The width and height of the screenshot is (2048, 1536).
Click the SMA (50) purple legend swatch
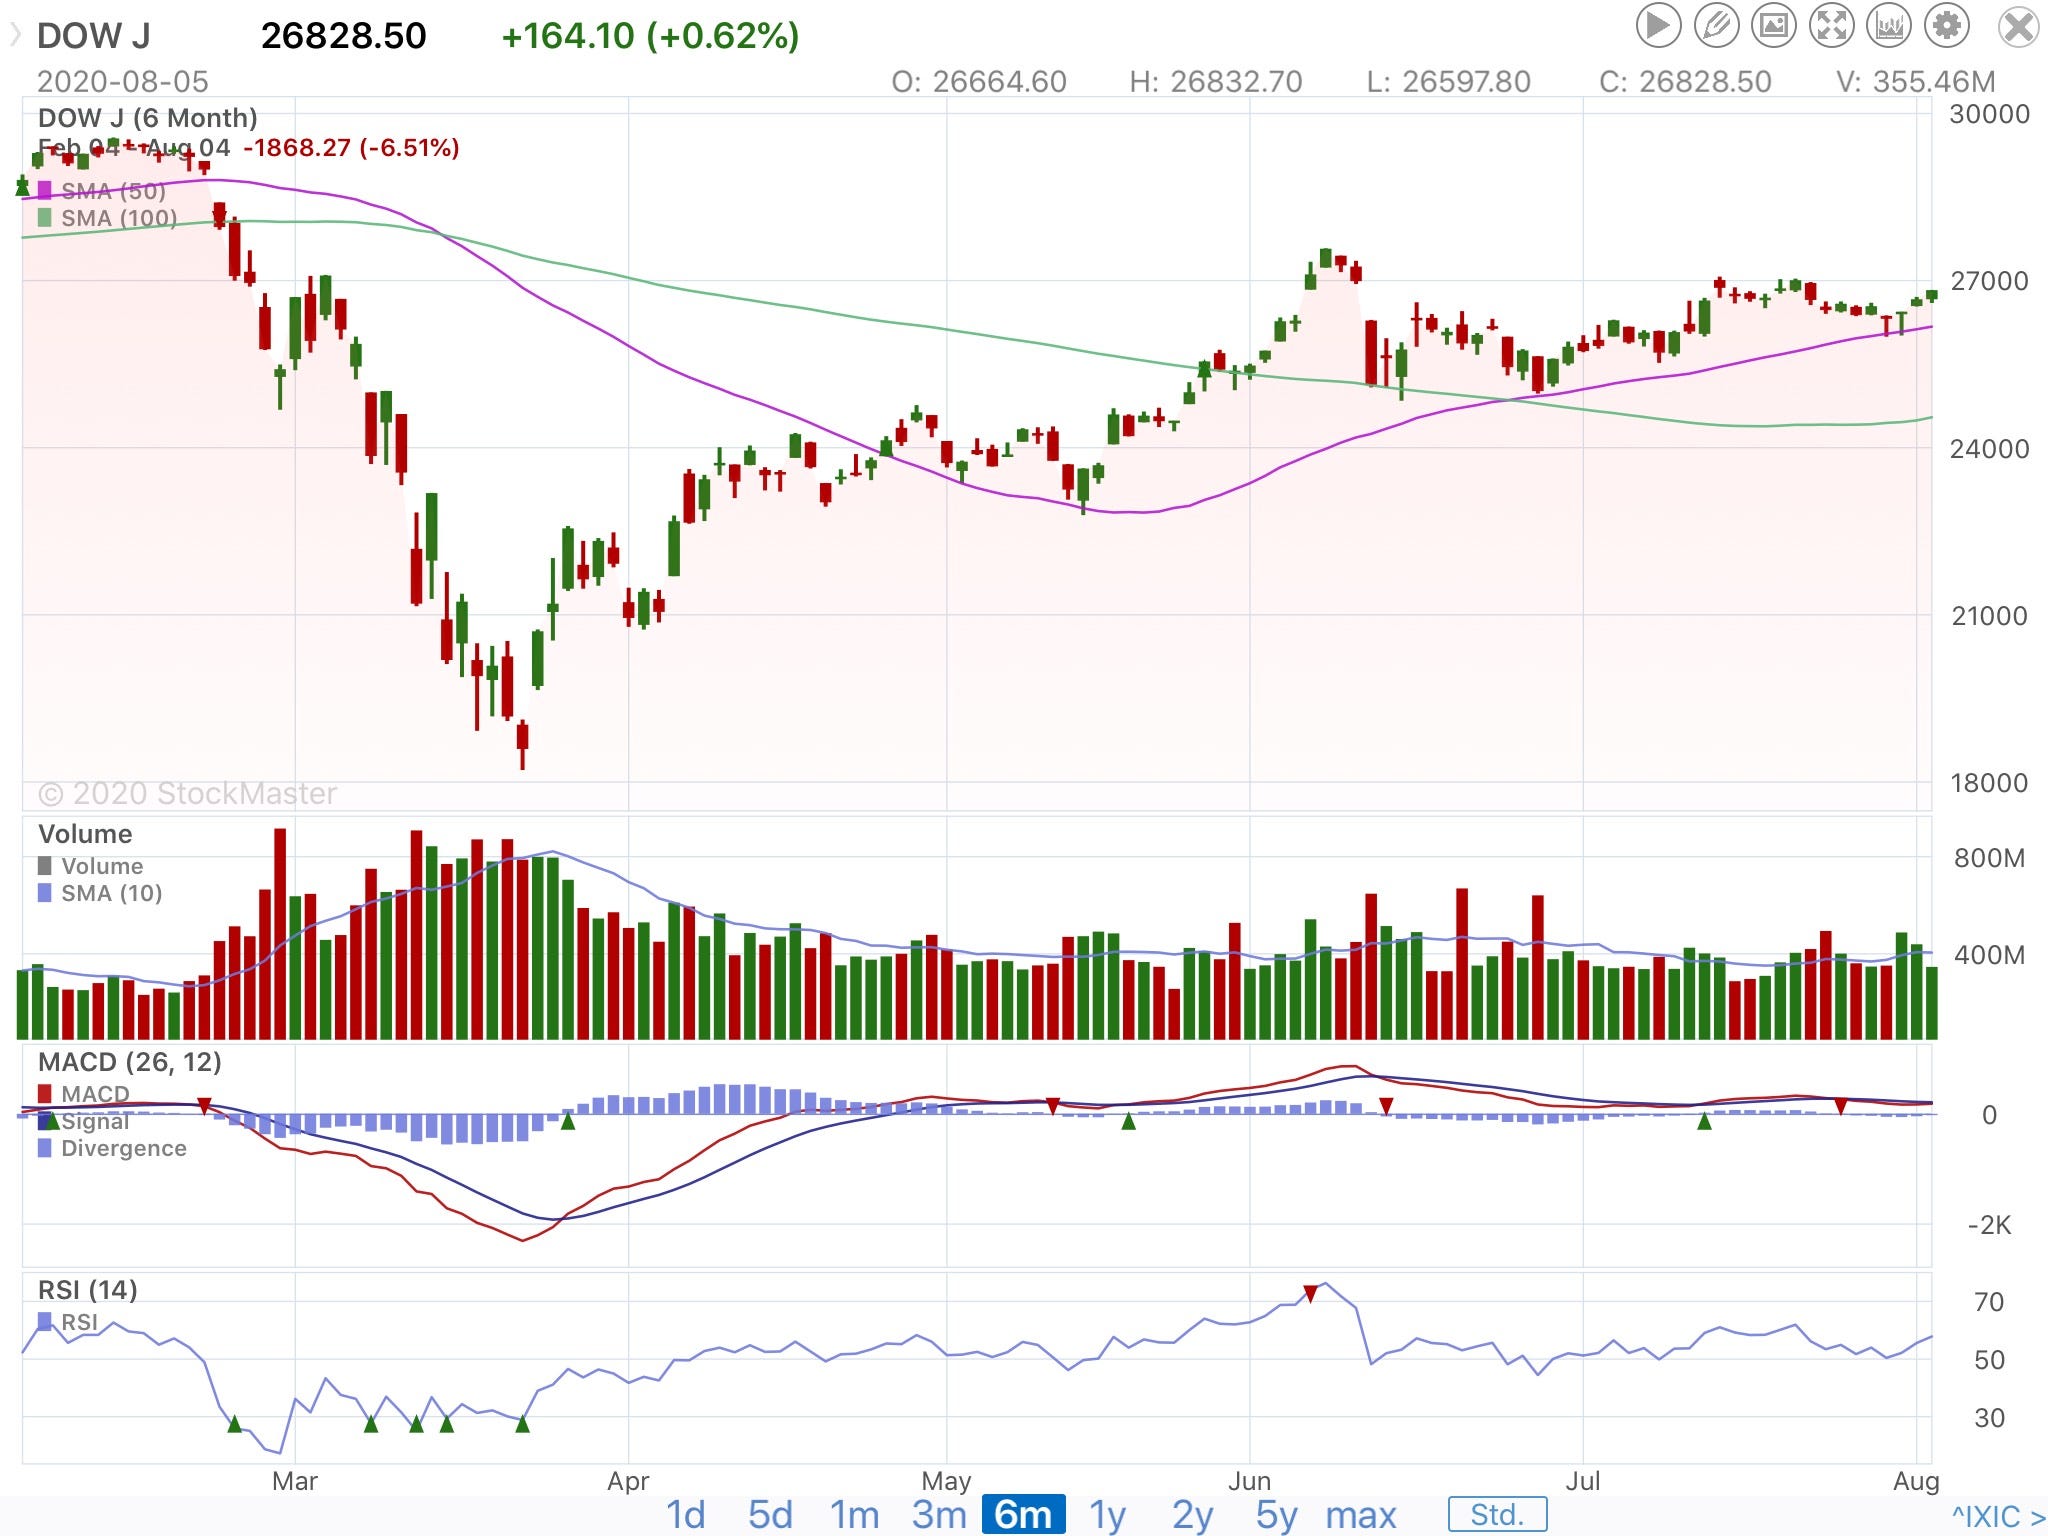(x=44, y=190)
